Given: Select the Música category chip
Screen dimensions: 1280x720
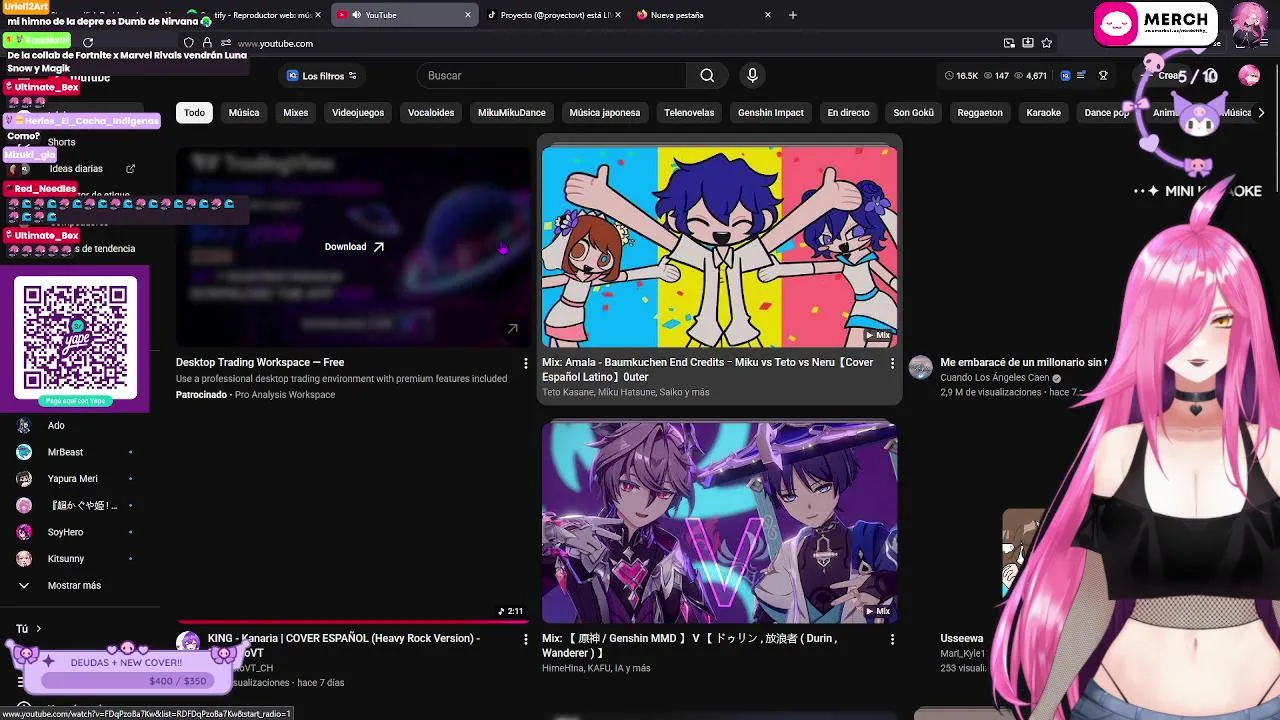Looking at the screenshot, I should coord(244,113).
